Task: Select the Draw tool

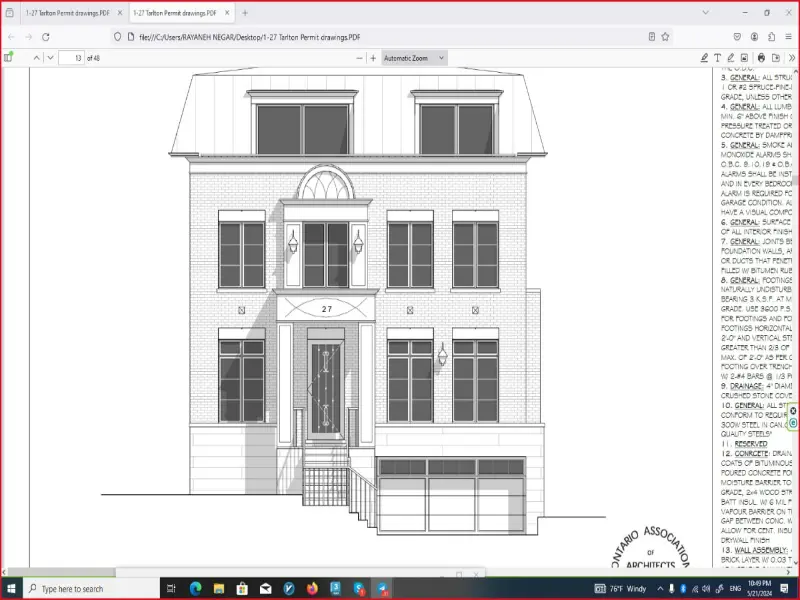Action: click(731, 58)
